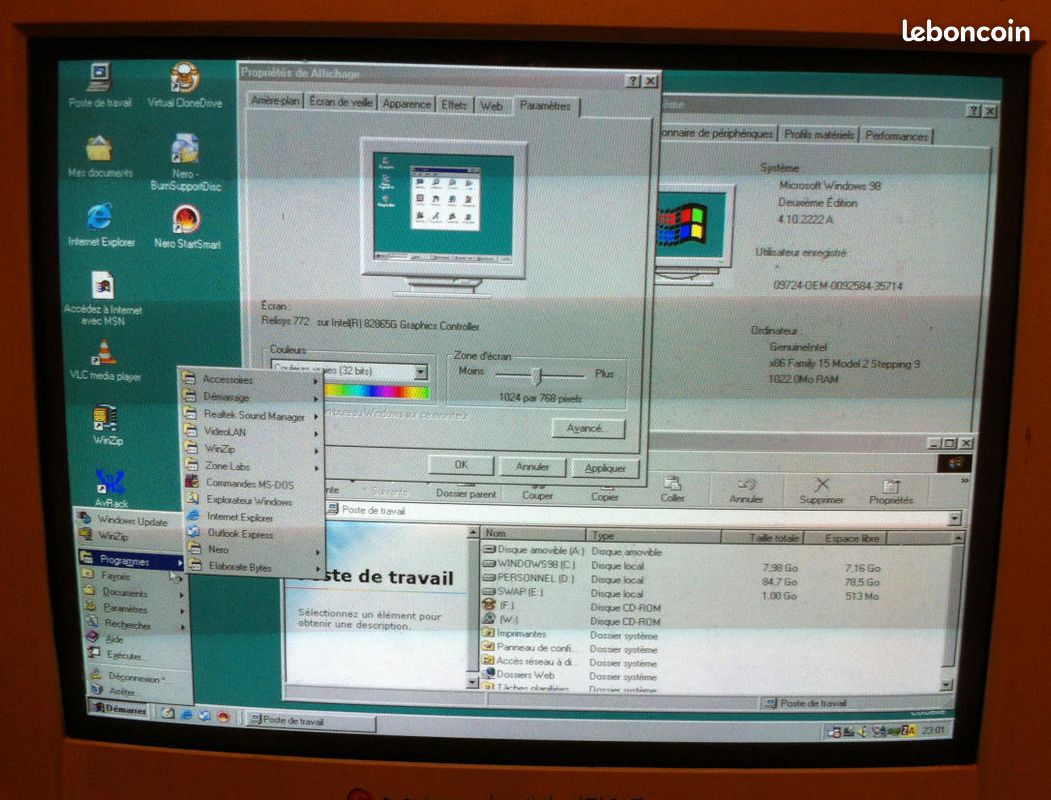Expand the Nero programs submenu
The width and height of the screenshot is (1051, 800).
point(253,549)
